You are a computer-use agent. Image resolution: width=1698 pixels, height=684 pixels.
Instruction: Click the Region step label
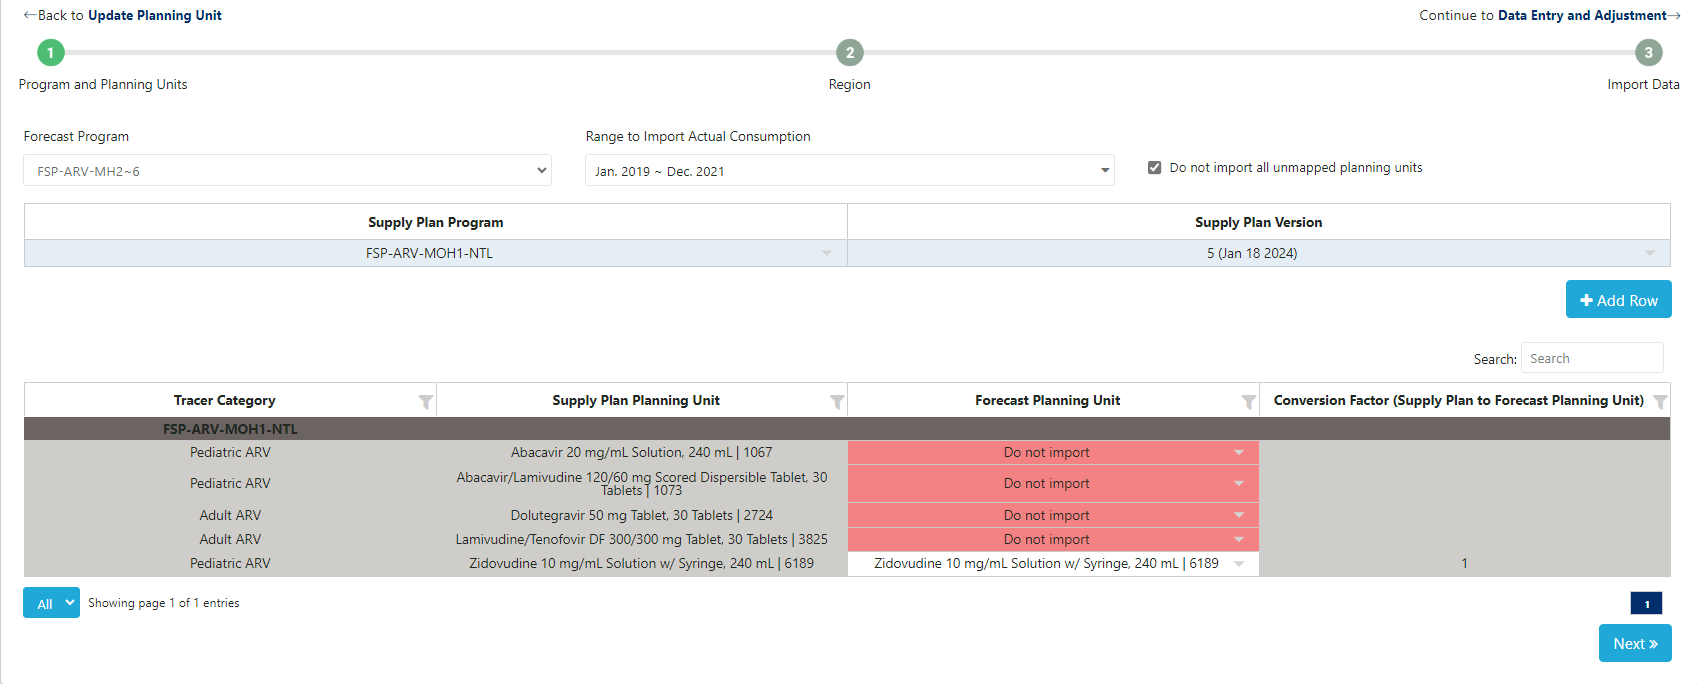point(850,84)
